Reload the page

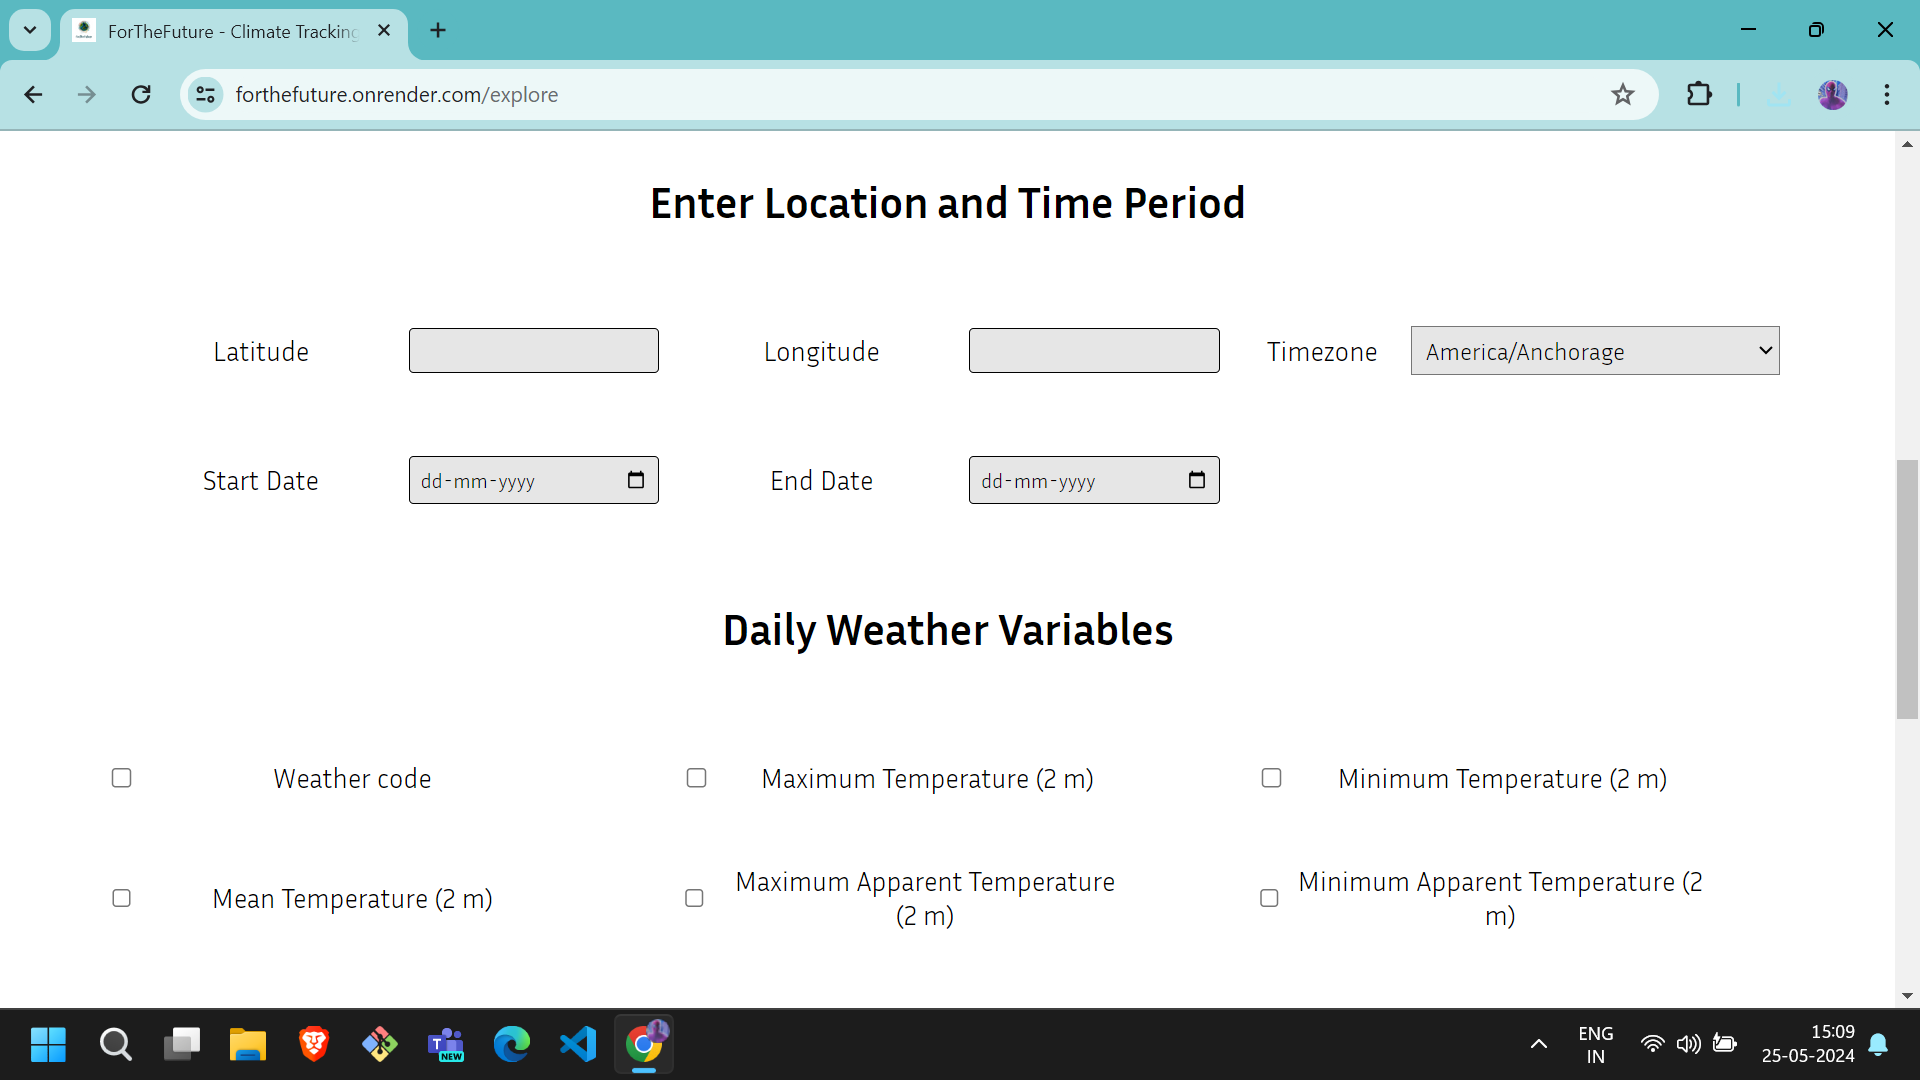click(x=141, y=95)
